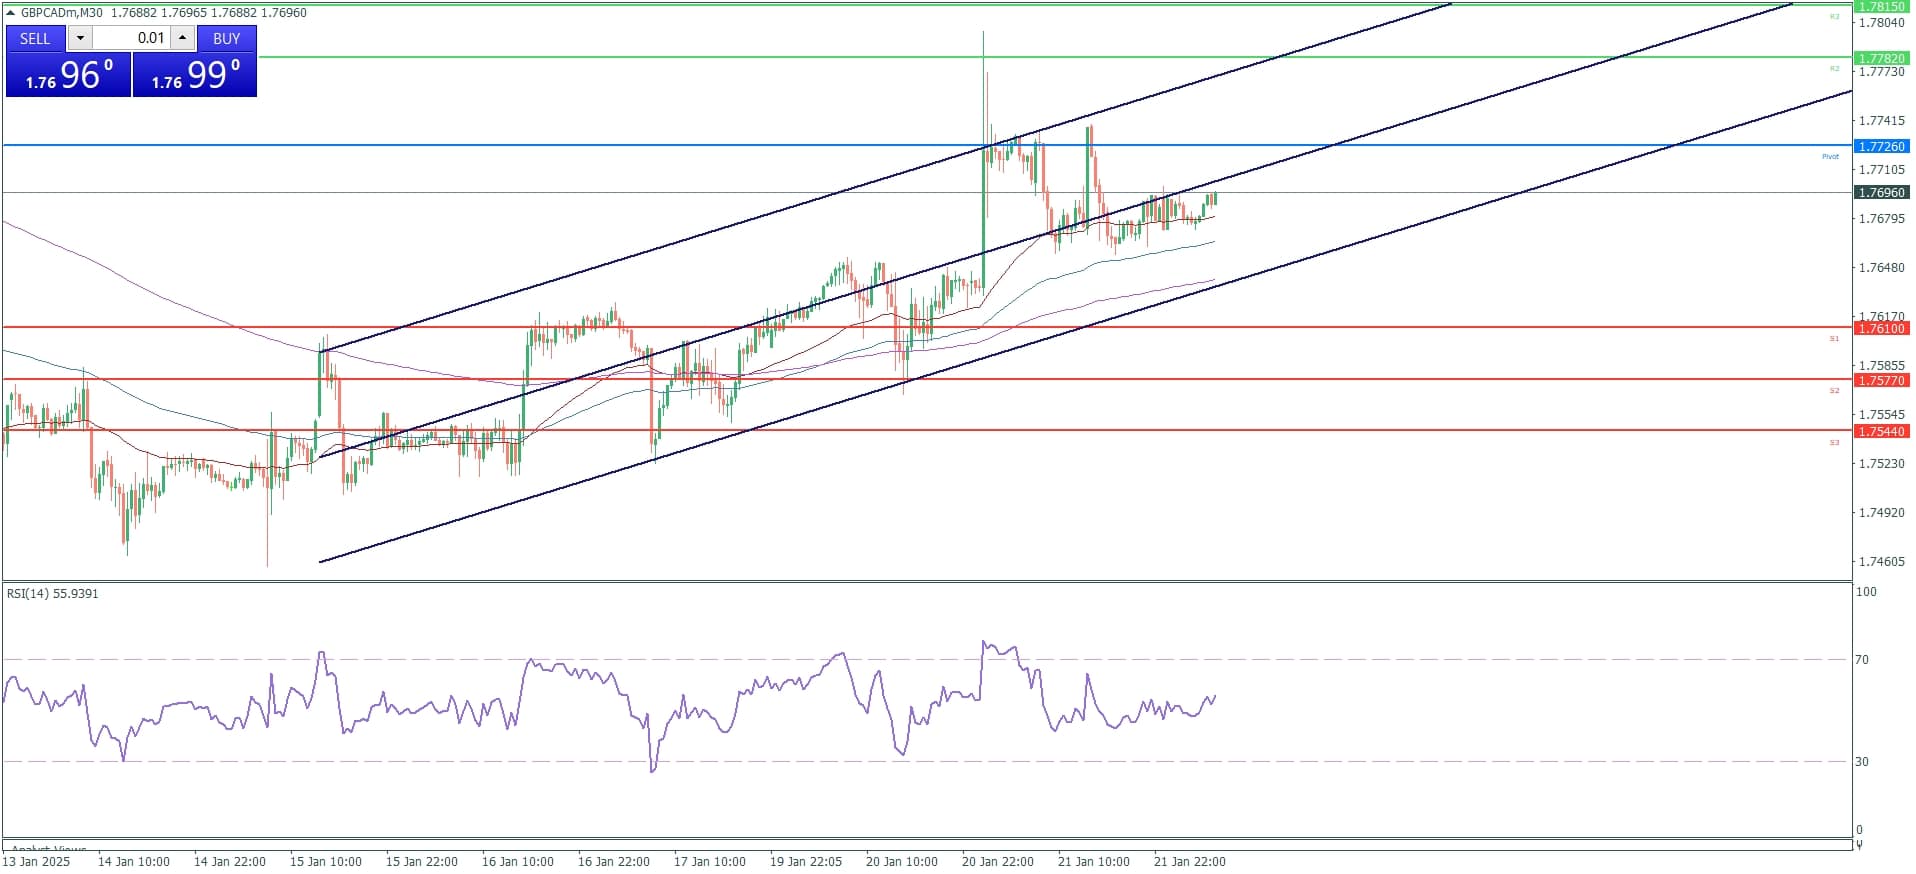Click the 17 Jan 10:00 time label
This screenshot has height=874, width=1916.
pos(710,861)
